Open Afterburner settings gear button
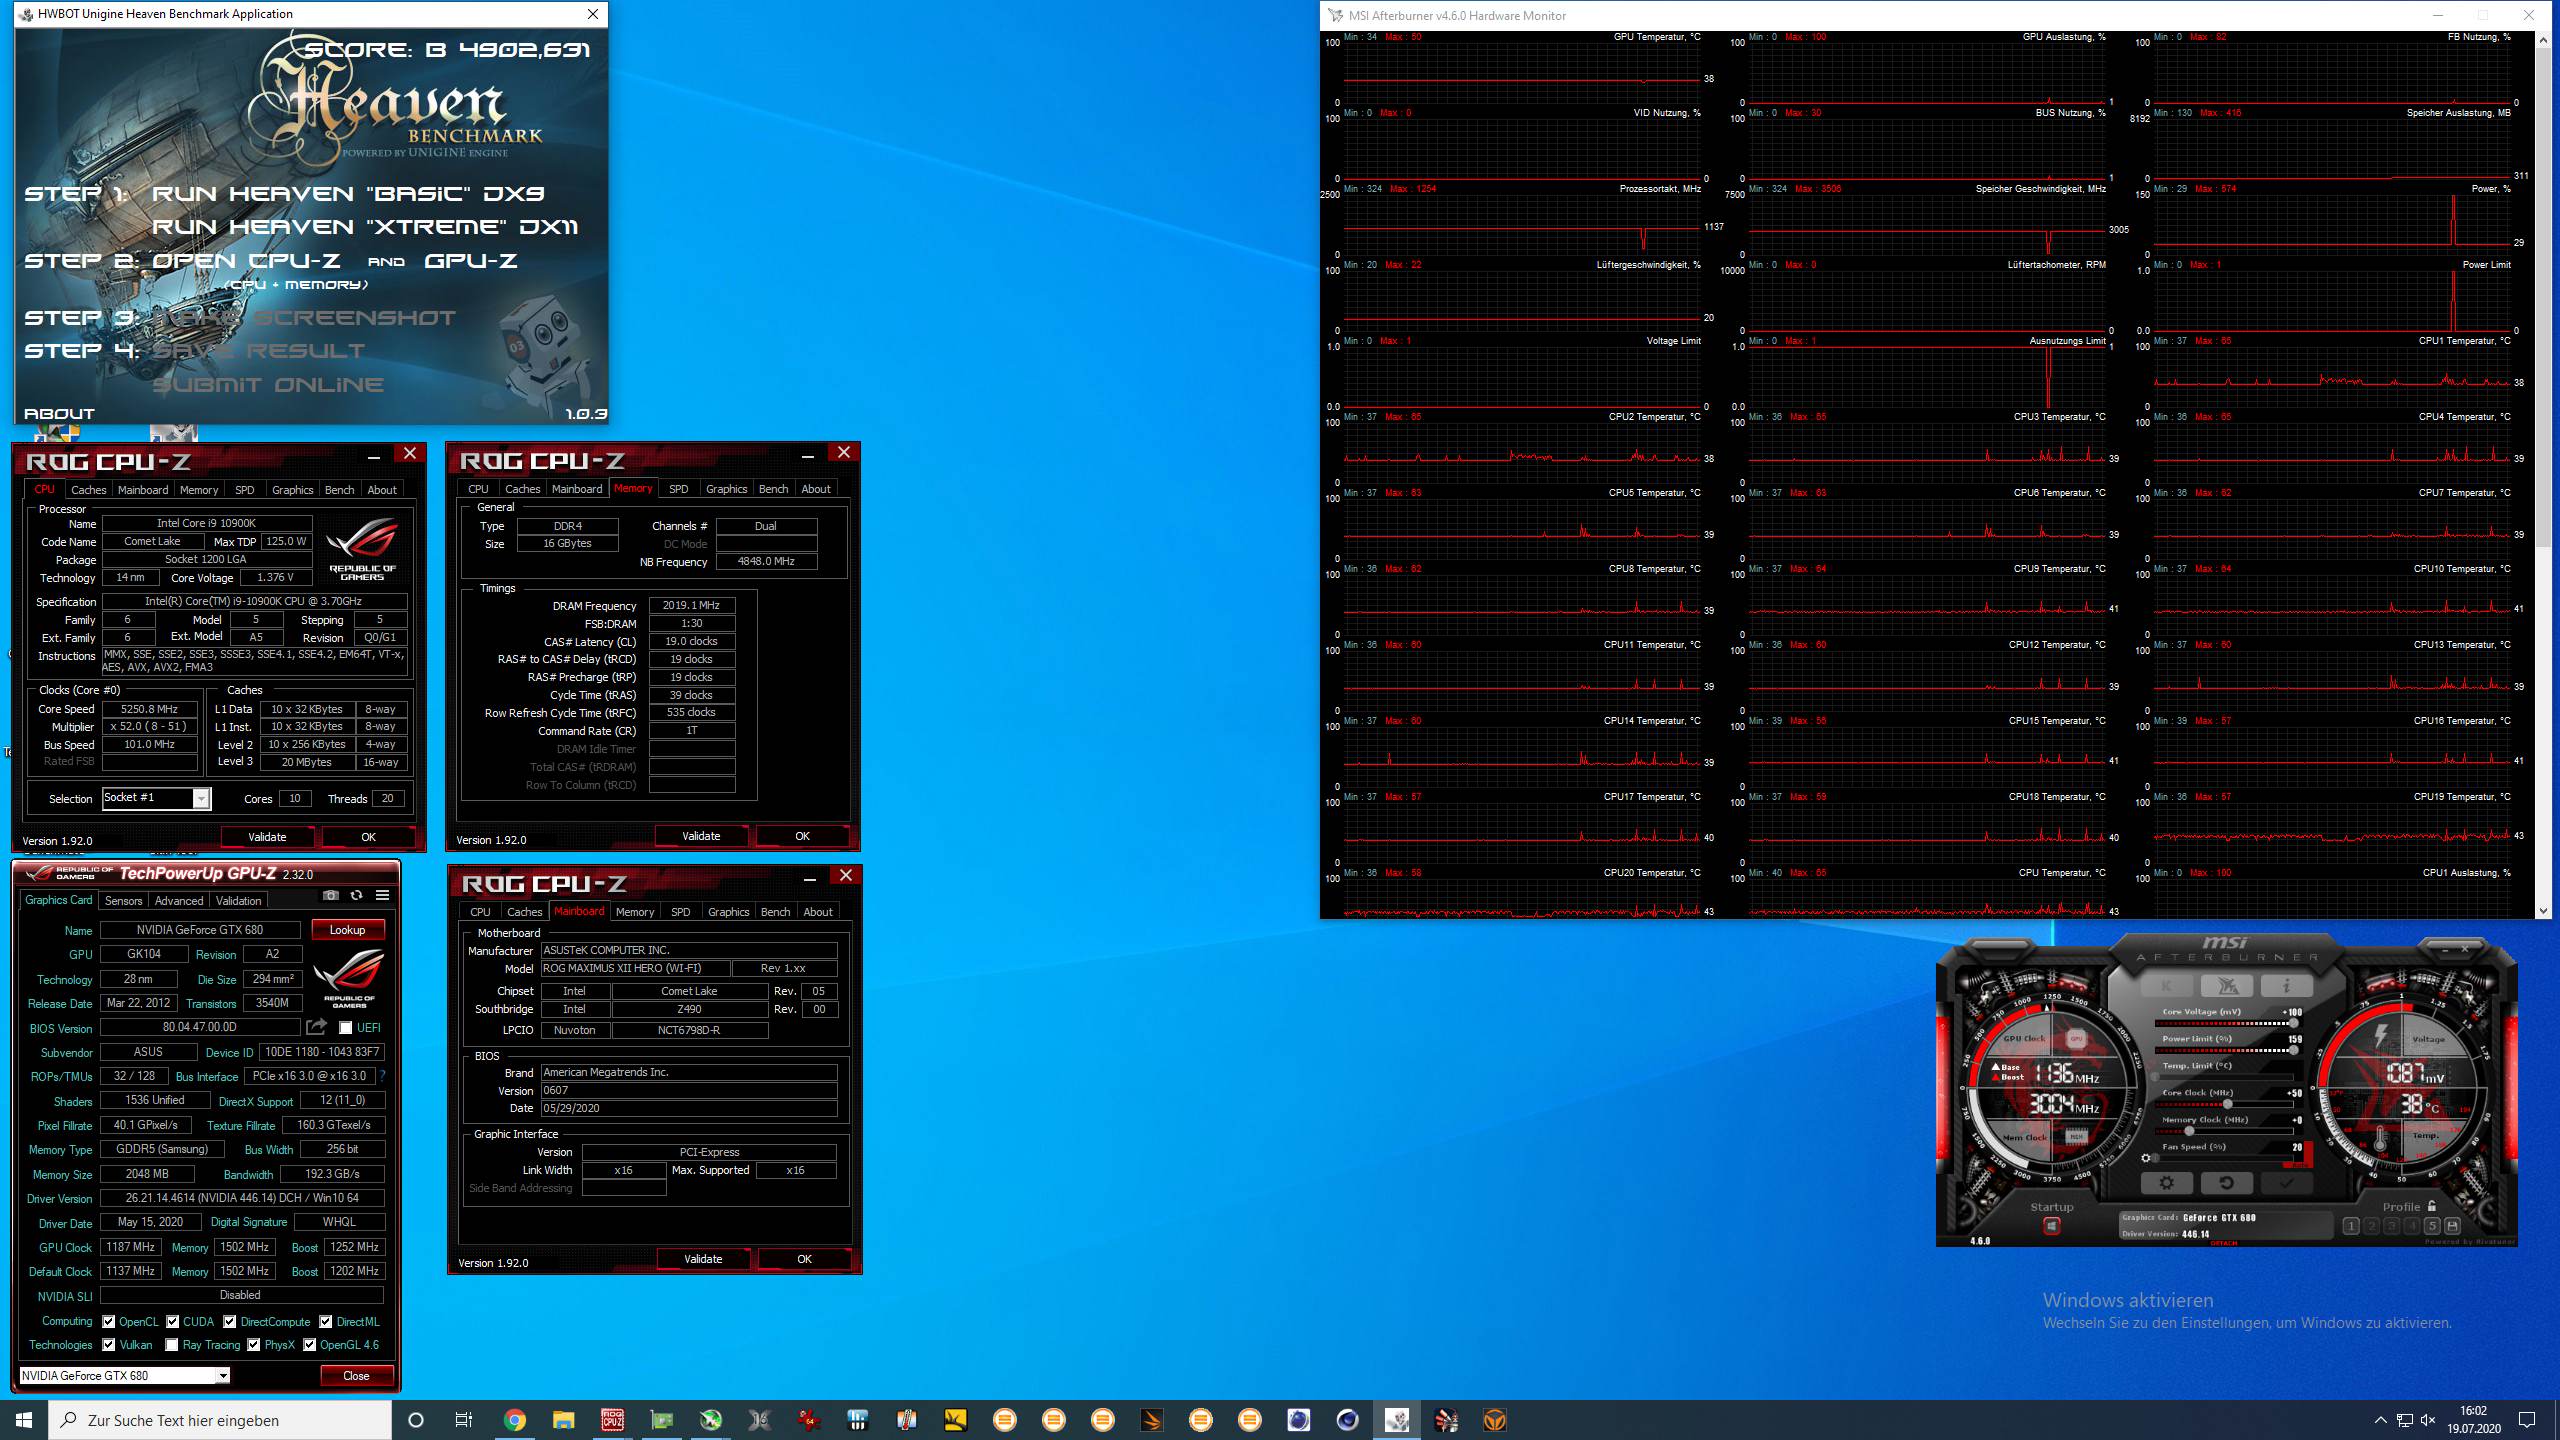The image size is (2560, 1440). tap(2166, 1183)
